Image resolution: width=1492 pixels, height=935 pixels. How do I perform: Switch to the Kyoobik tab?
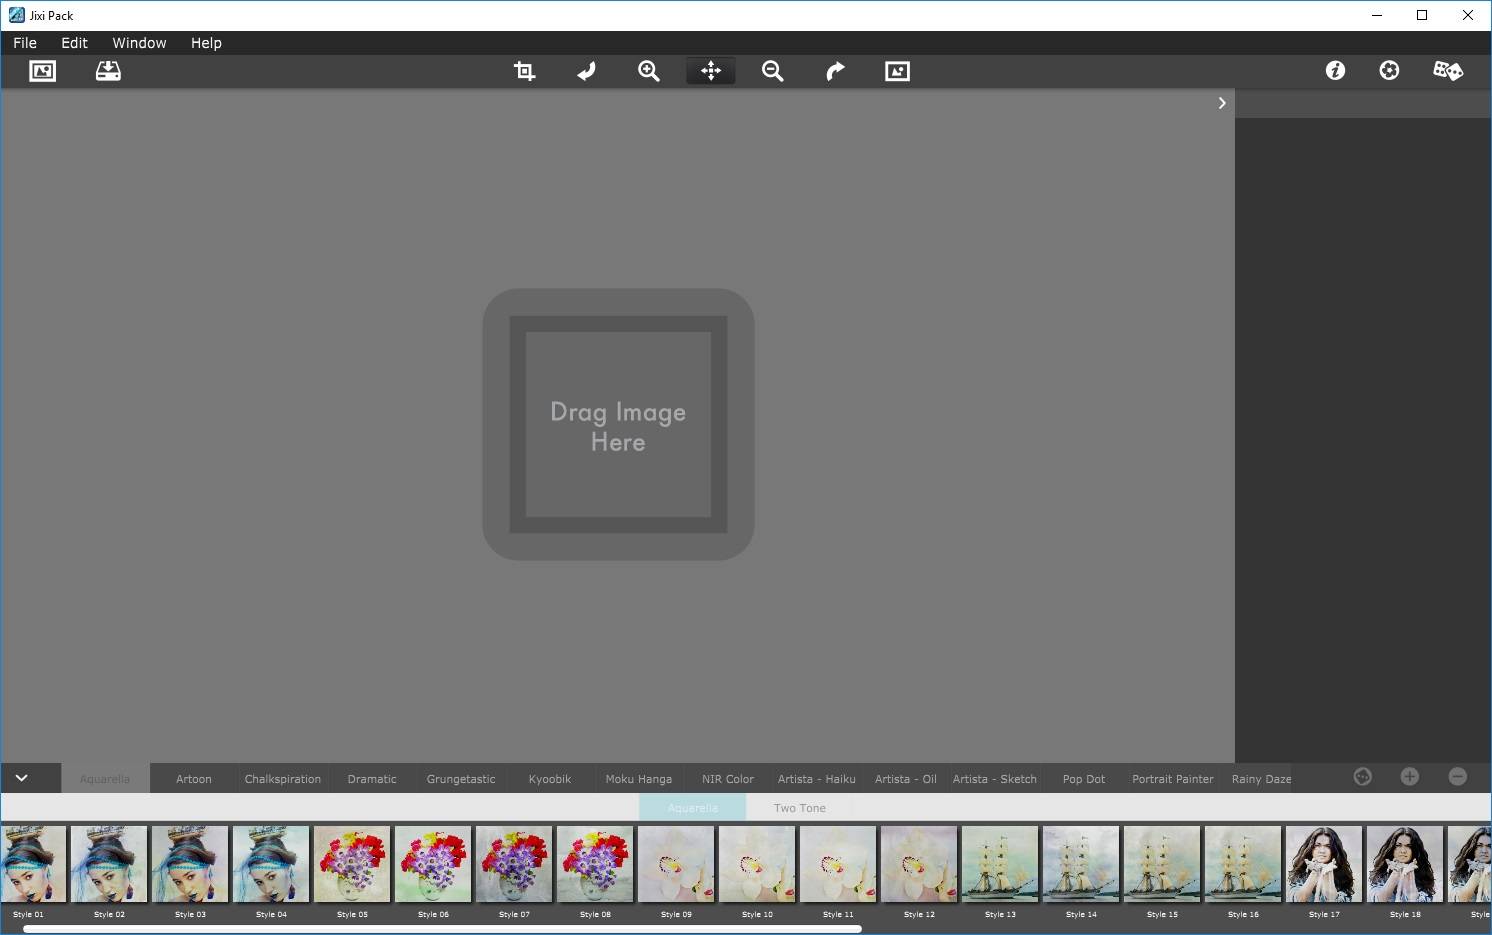[550, 779]
